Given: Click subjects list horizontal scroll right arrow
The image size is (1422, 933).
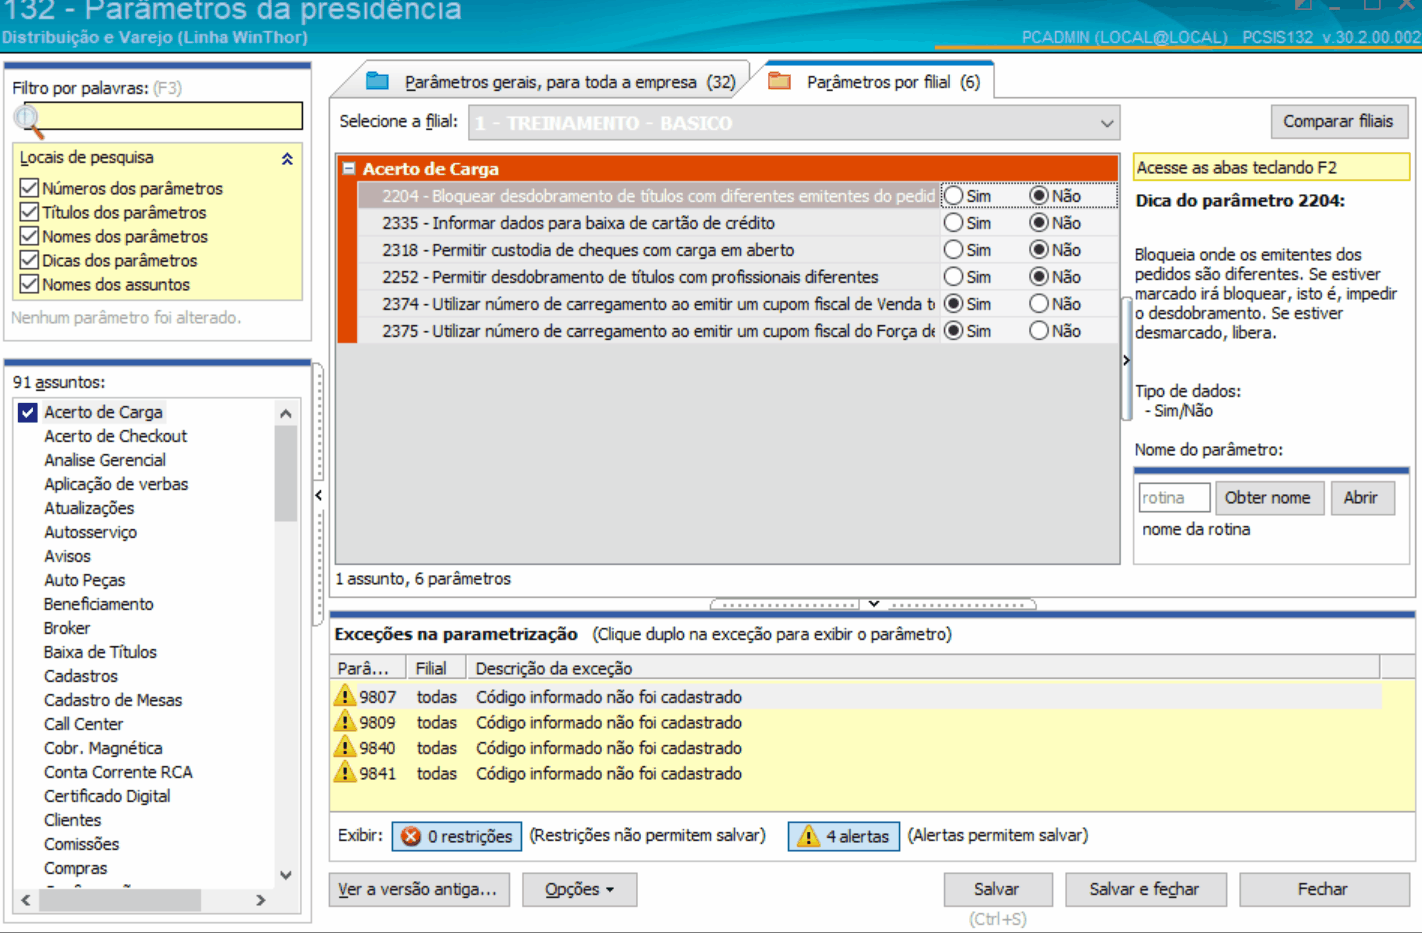Looking at the screenshot, I should 260,900.
